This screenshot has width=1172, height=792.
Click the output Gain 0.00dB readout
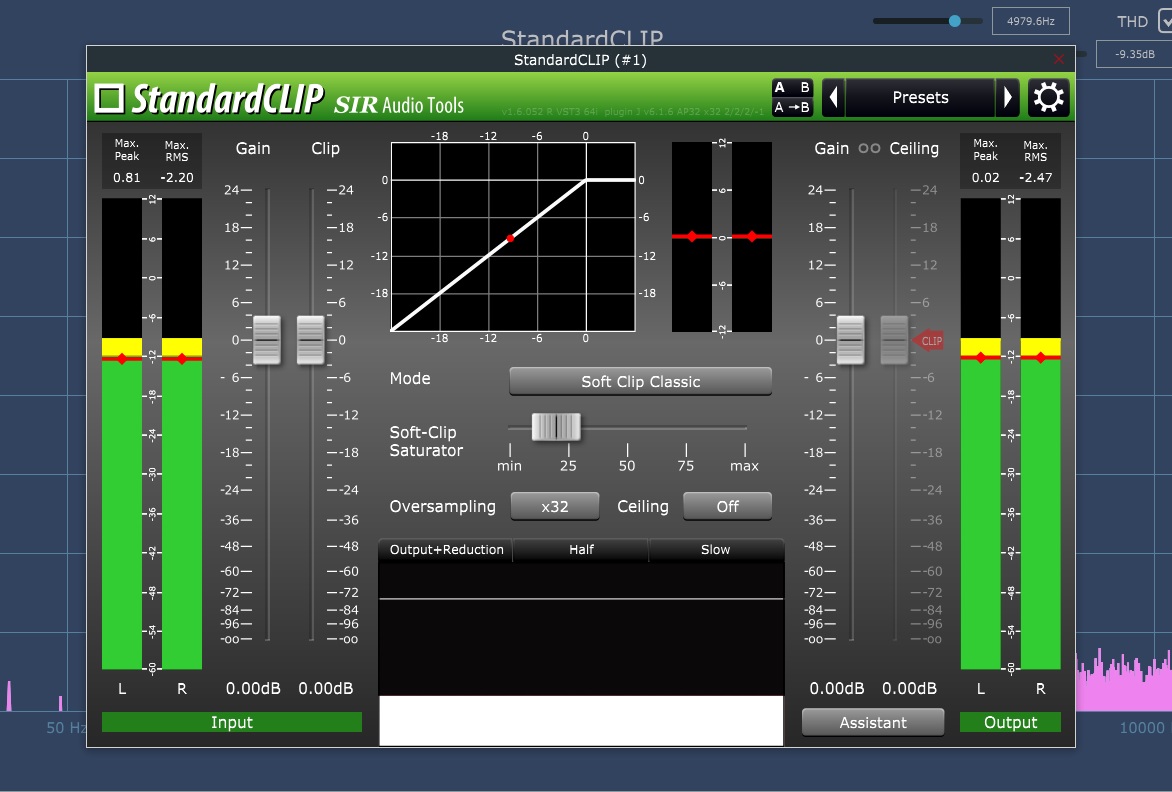pos(837,688)
